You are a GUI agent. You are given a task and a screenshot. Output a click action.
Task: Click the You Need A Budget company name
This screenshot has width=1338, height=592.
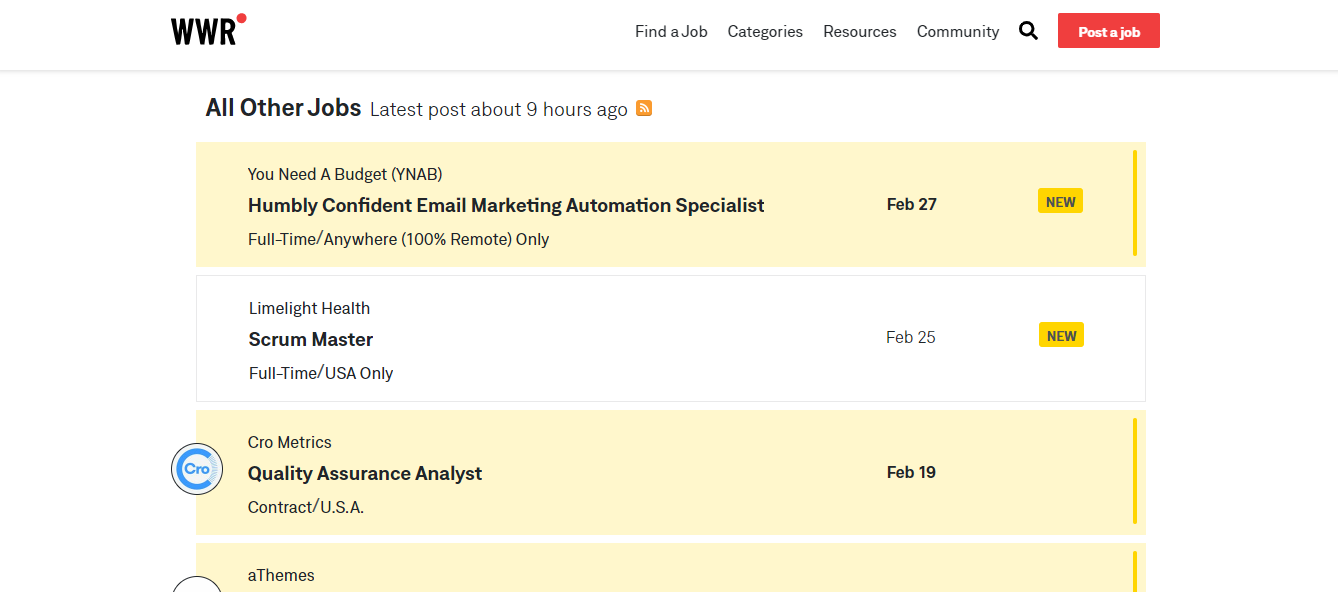click(345, 174)
